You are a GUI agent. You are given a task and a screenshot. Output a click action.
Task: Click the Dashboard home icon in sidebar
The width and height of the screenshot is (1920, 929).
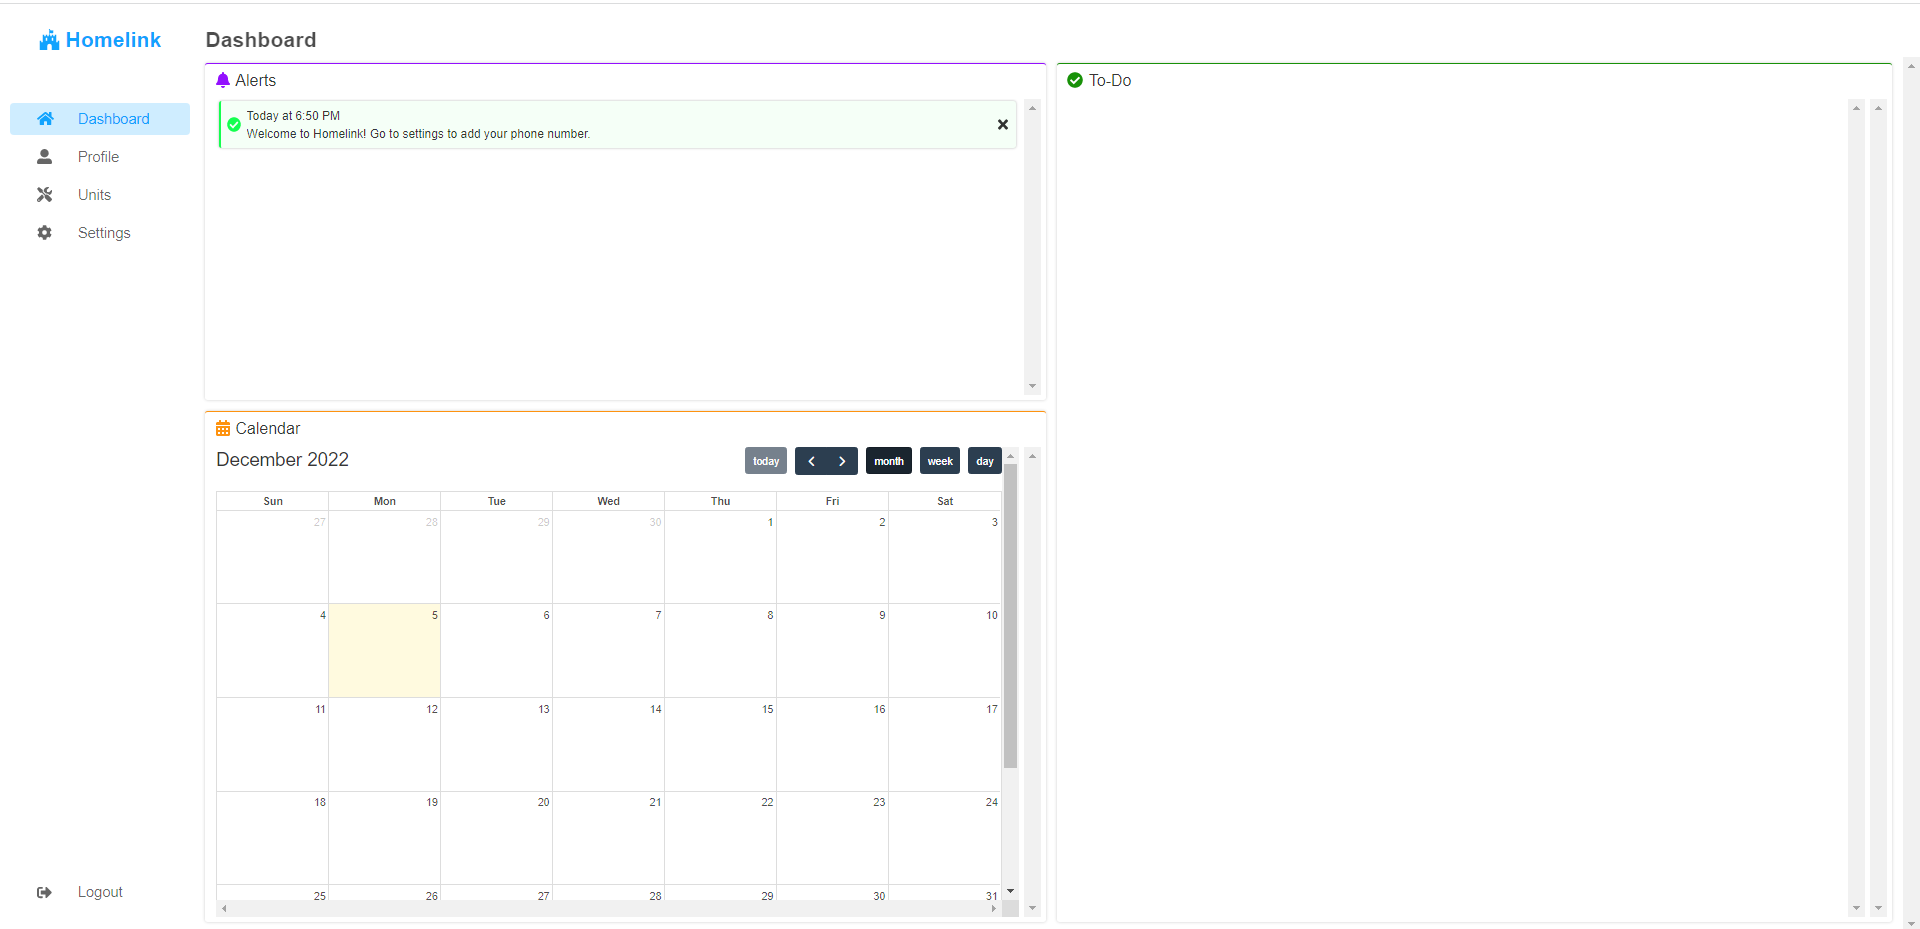coord(45,119)
